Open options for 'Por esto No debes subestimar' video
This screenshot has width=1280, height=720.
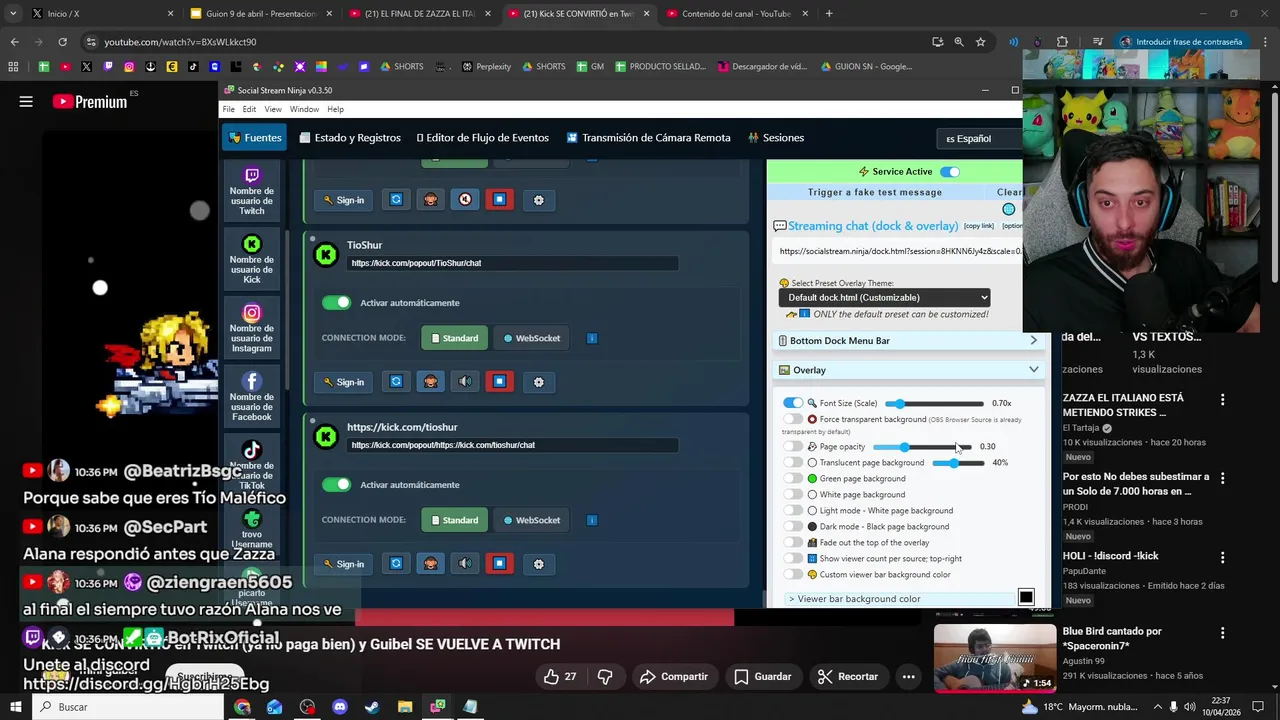pos(1222,479)
